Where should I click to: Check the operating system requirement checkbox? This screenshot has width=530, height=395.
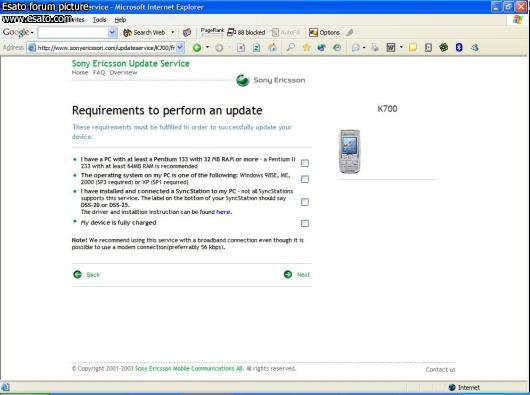pyautogui.click(x=305, y=179)
